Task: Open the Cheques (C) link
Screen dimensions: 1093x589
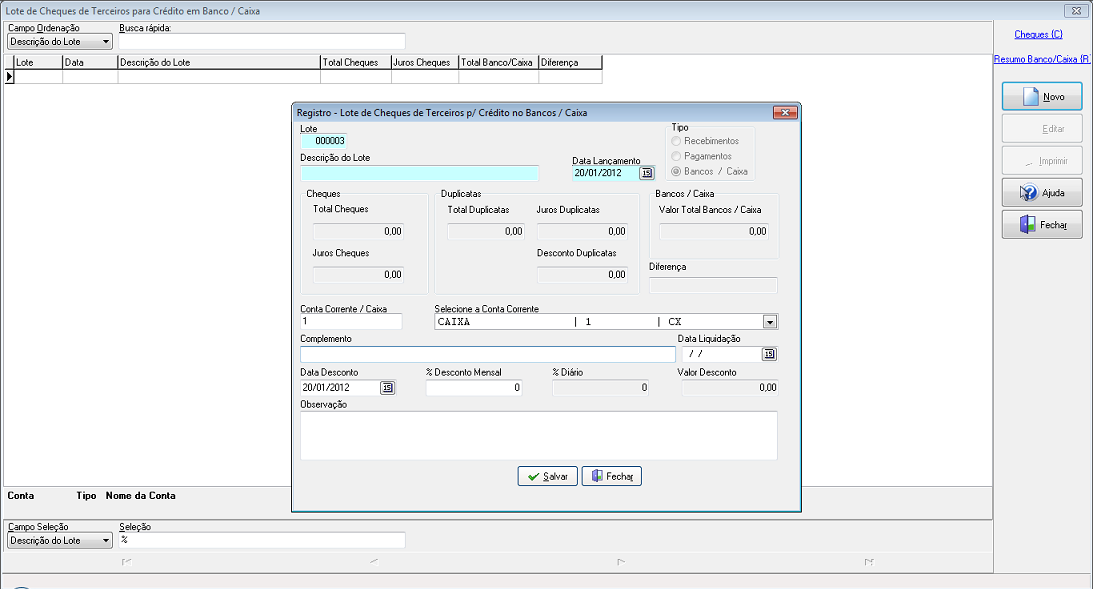Action: coord(1038,34)
